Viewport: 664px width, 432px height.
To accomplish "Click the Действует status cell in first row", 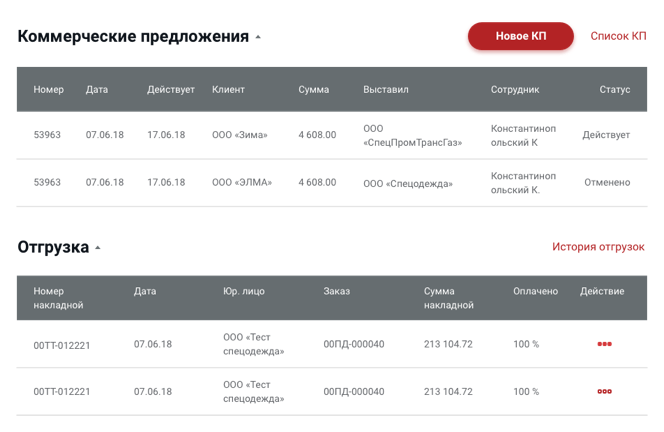I will click(x=606, y=135).
